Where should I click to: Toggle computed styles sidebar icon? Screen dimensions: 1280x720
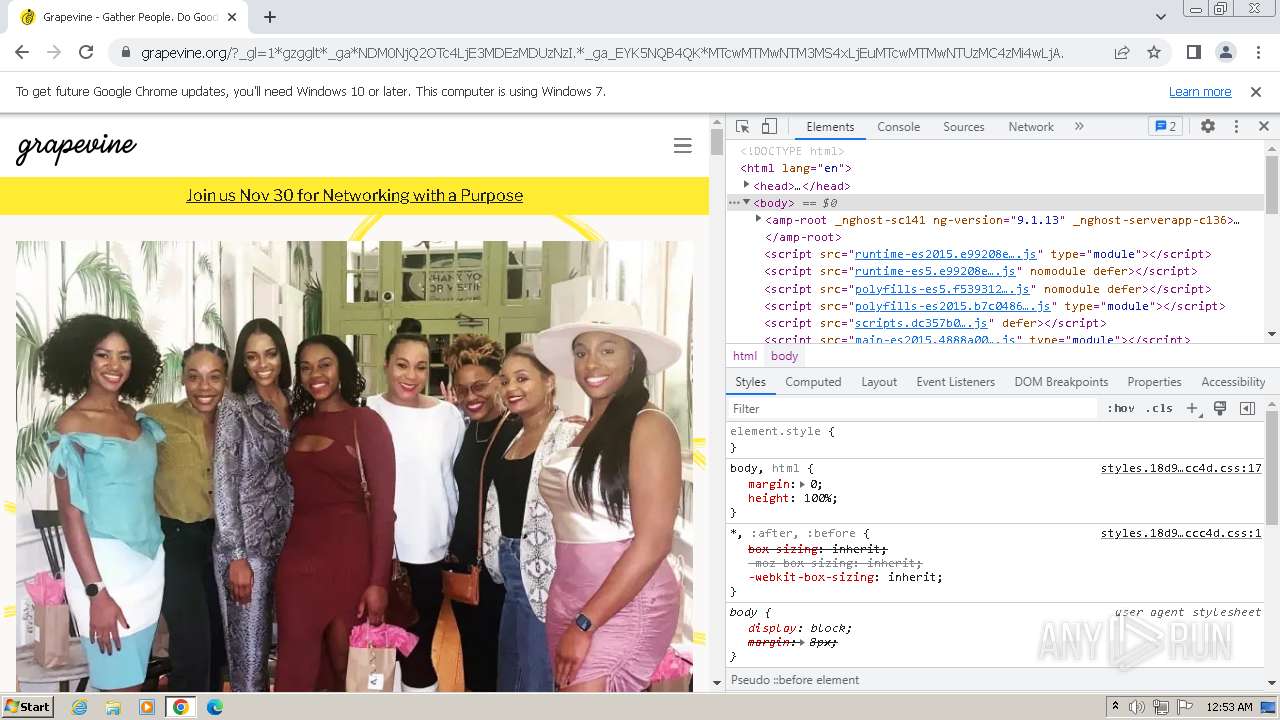pos(1247,409)
